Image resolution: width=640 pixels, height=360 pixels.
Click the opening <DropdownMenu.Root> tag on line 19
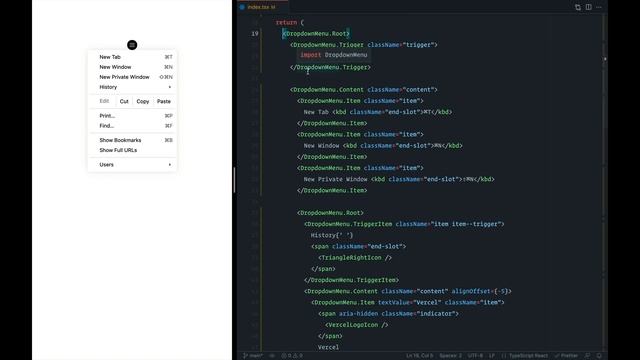316,33
